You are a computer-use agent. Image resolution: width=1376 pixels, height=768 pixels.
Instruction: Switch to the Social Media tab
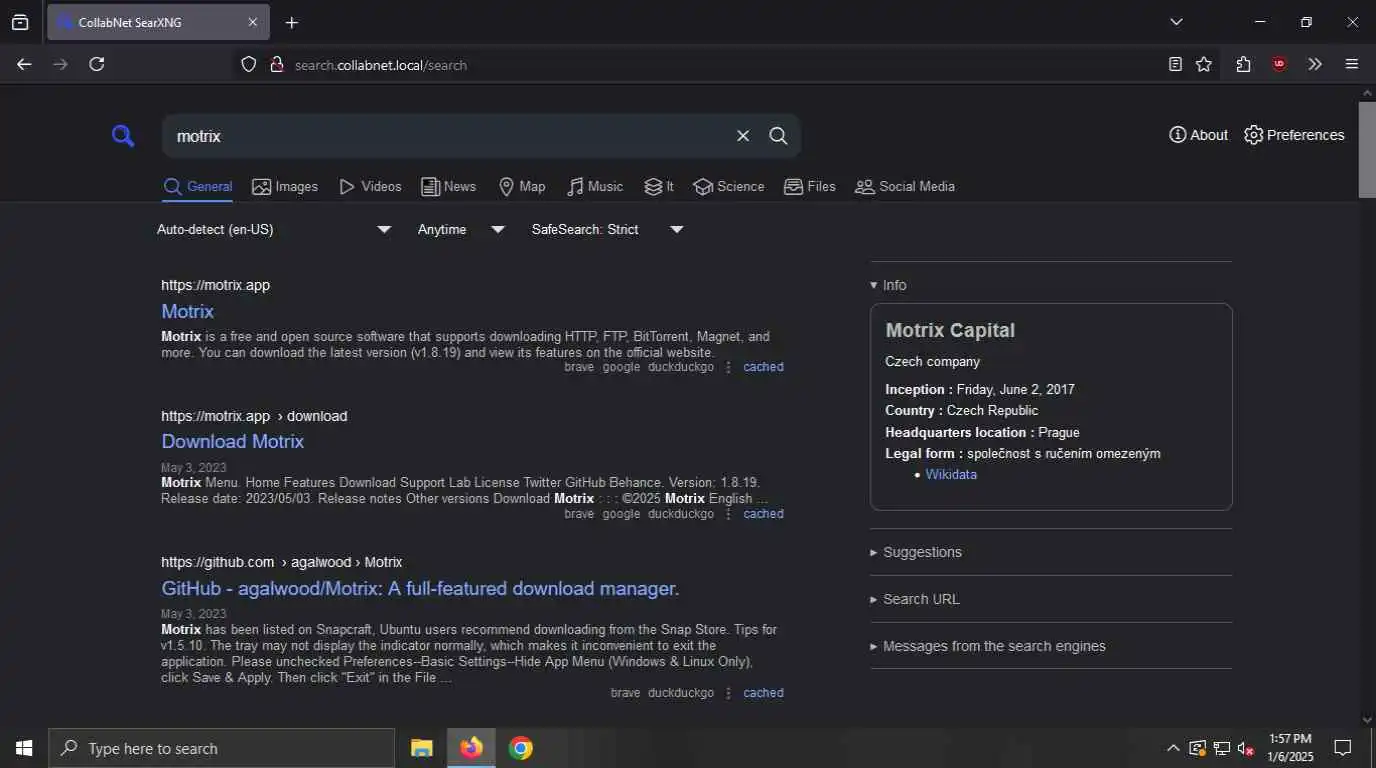905,187
